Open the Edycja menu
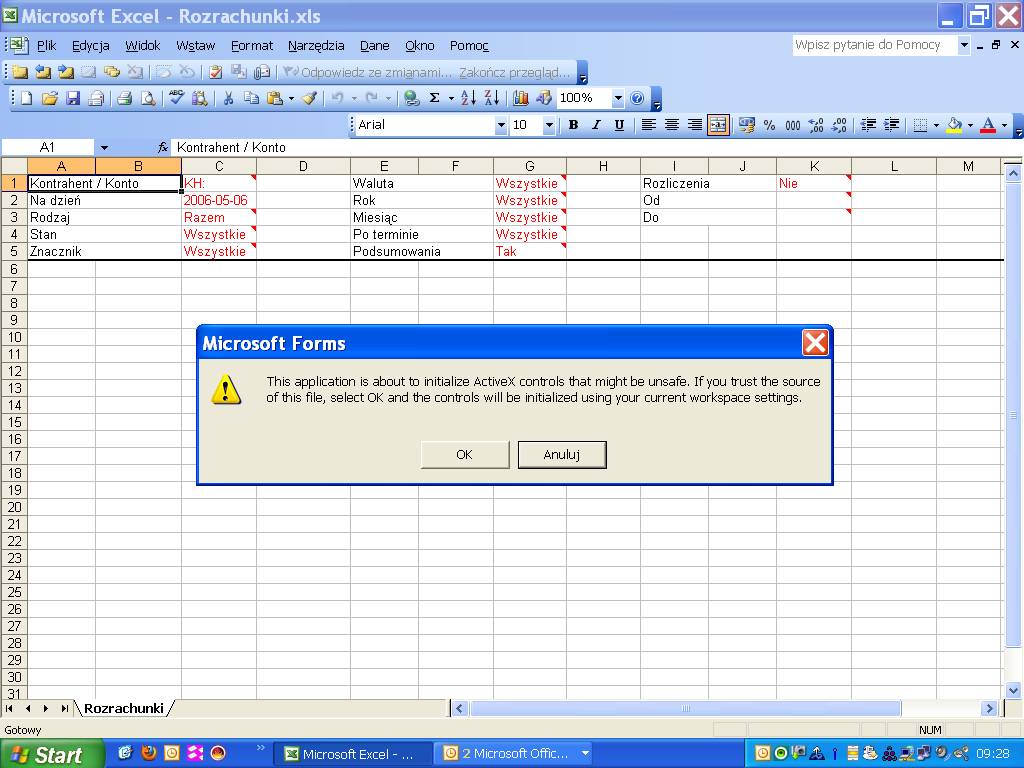The image size is (1024, 768). click(x=91, y=46)
